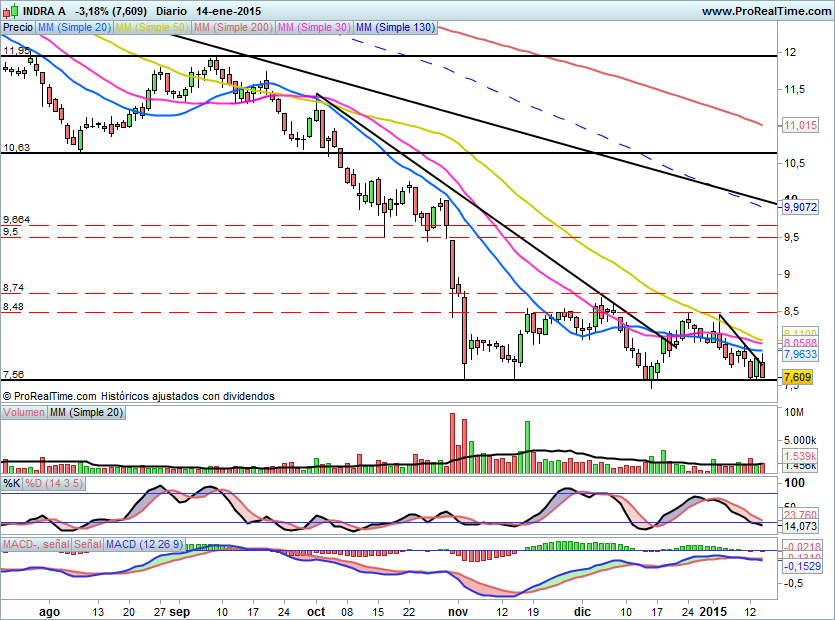
Task: Select the red Señal label
Action: 88,544
